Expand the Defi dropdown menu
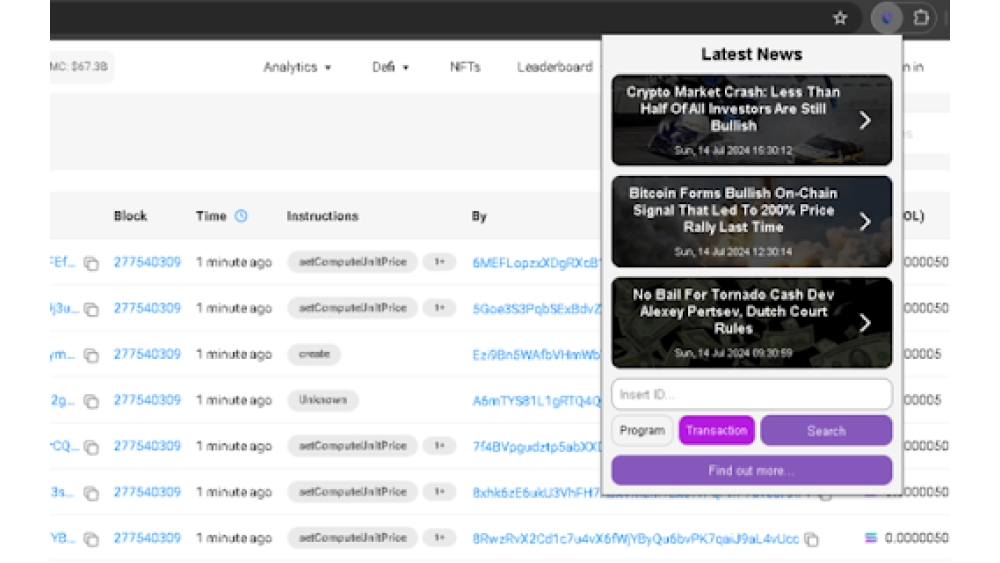 pos(390,67)
